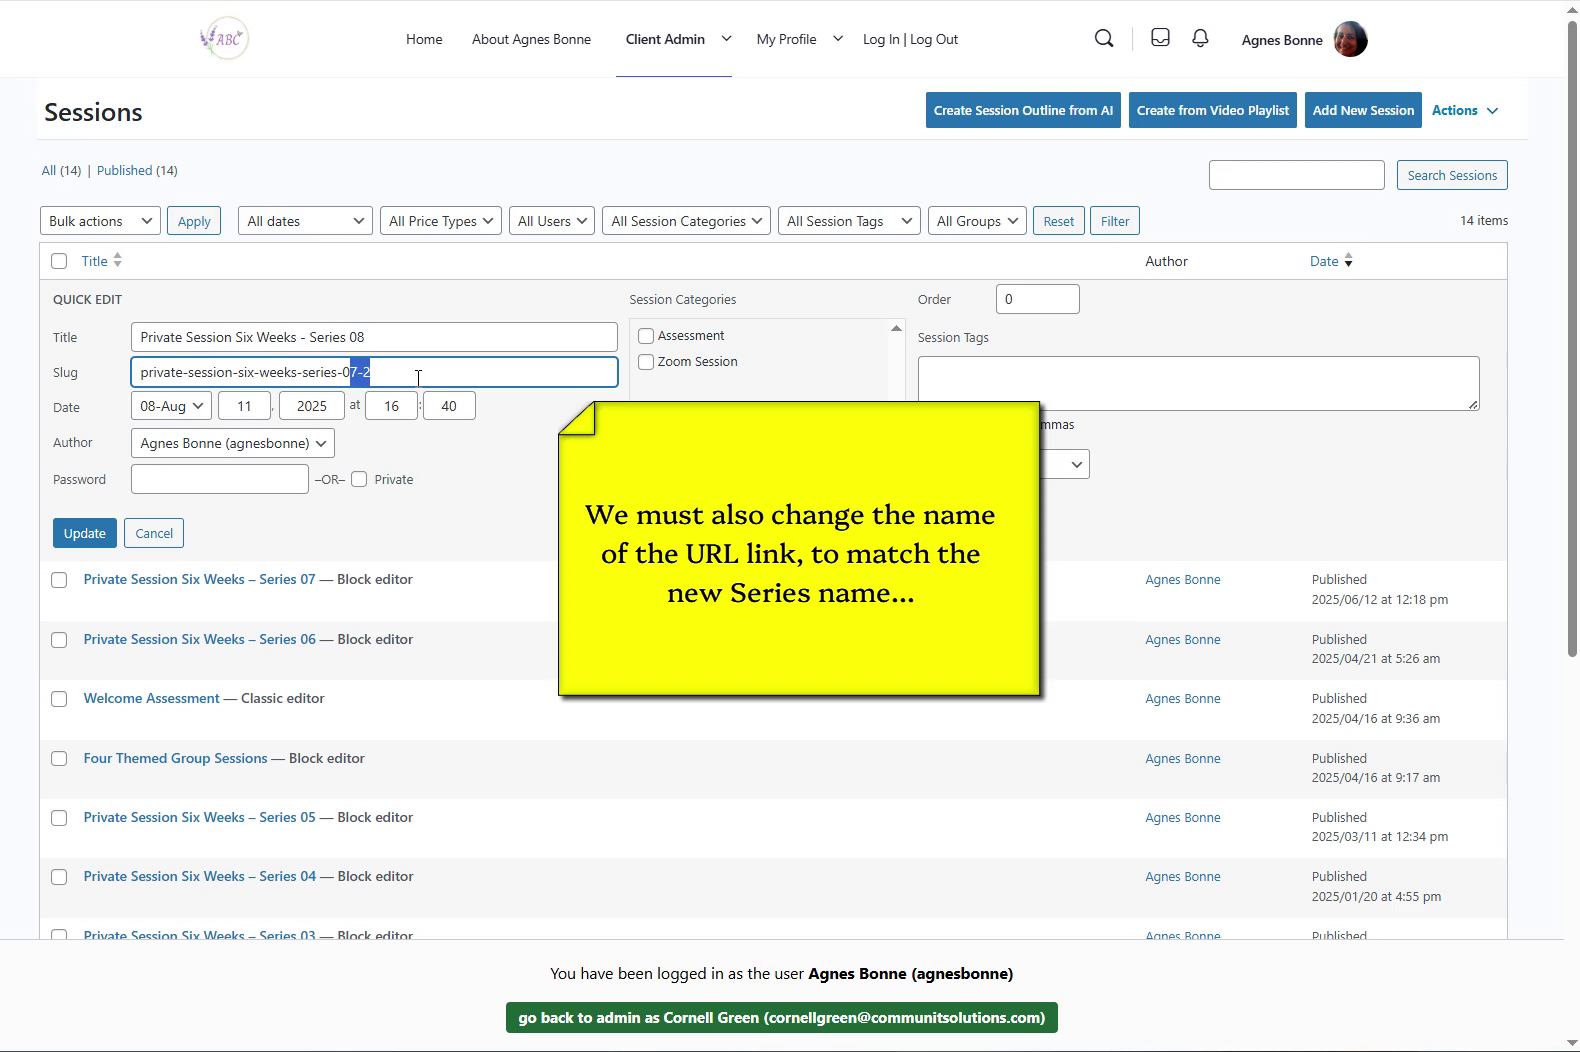Sort sessions using Date arrow
The width and height of the screenshot is (1580, 1052).
1348,261
